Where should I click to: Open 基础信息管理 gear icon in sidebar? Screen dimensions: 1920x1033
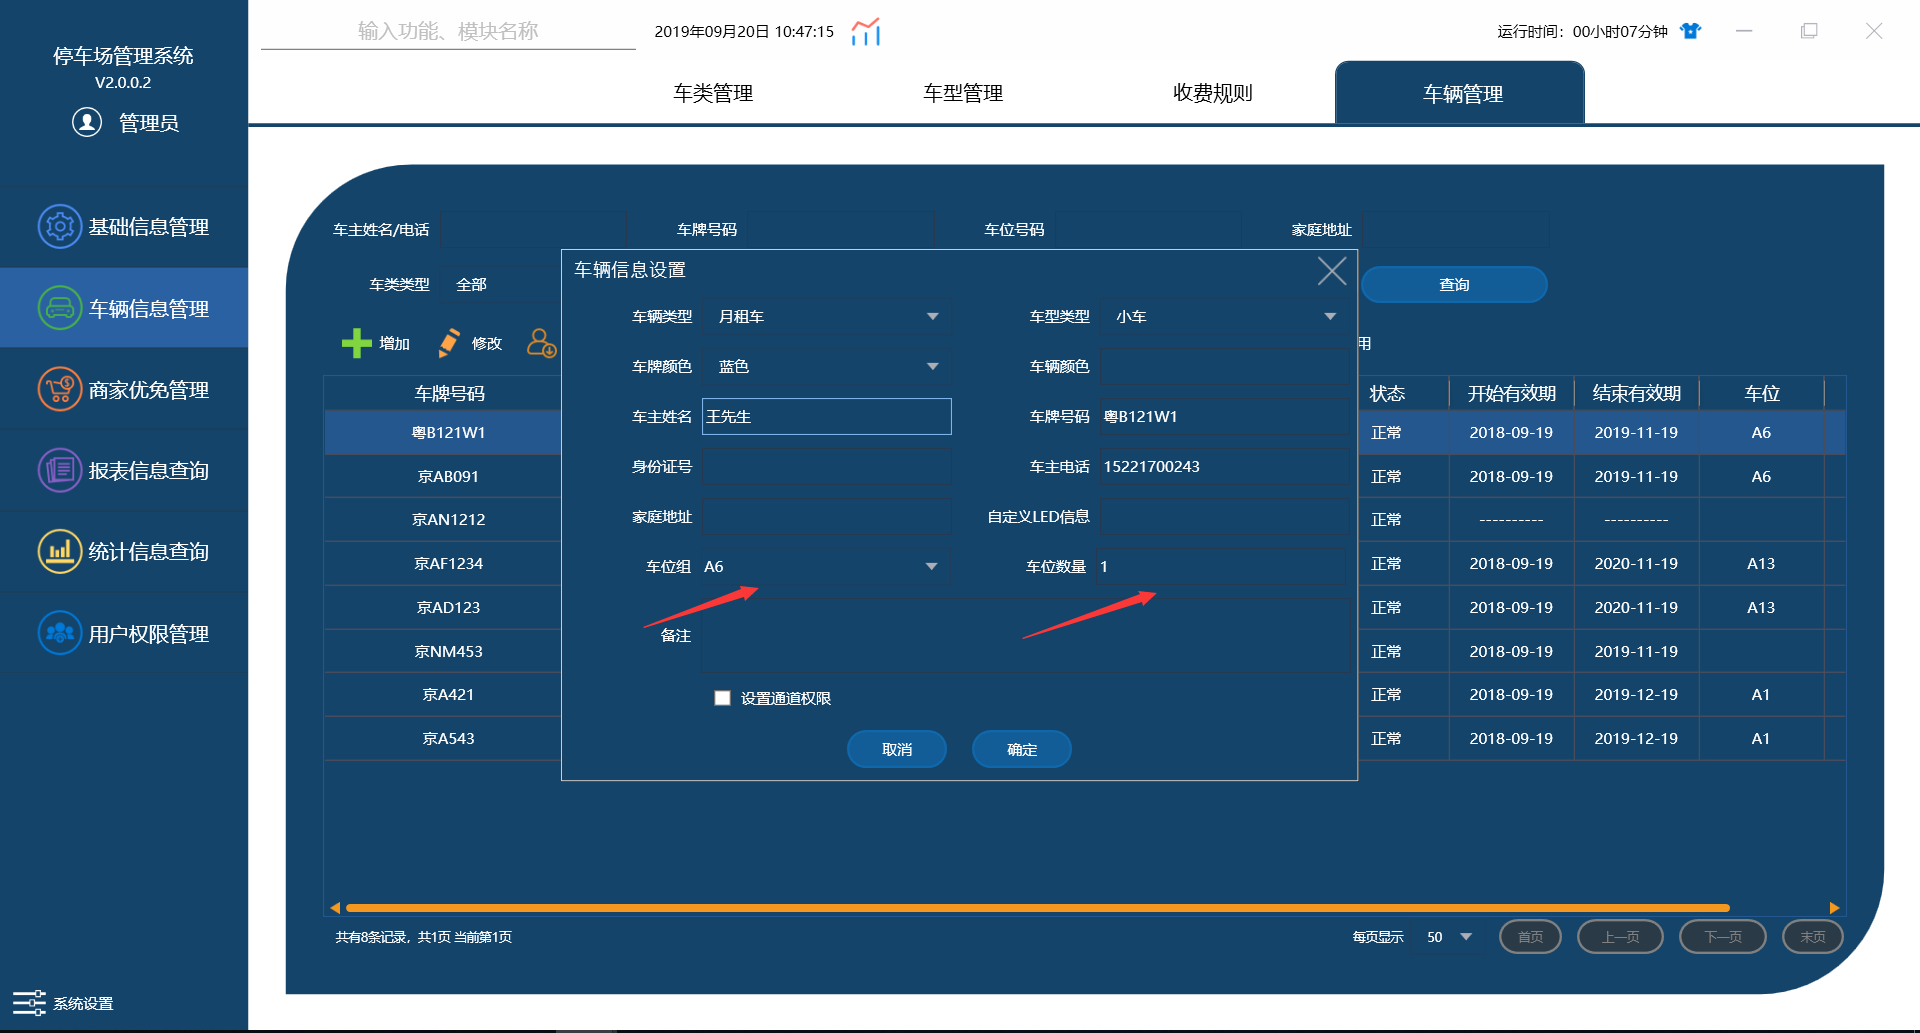(59, 226)
